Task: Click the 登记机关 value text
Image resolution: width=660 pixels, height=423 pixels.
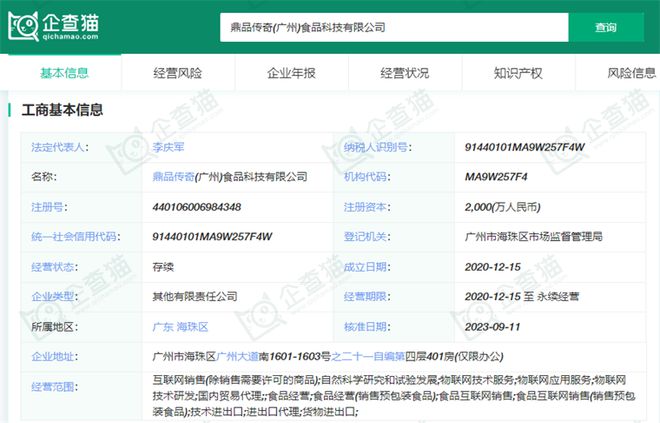Action: coord(533,236)
